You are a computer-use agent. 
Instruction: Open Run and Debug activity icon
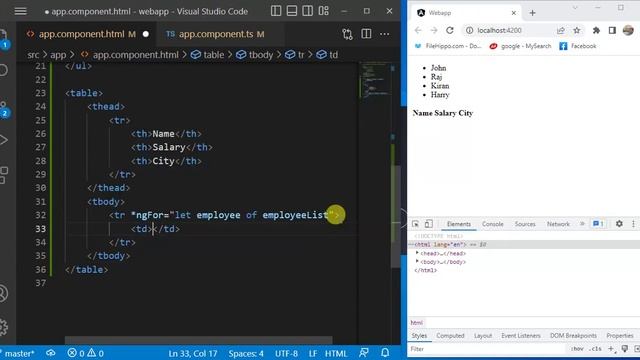4,140
